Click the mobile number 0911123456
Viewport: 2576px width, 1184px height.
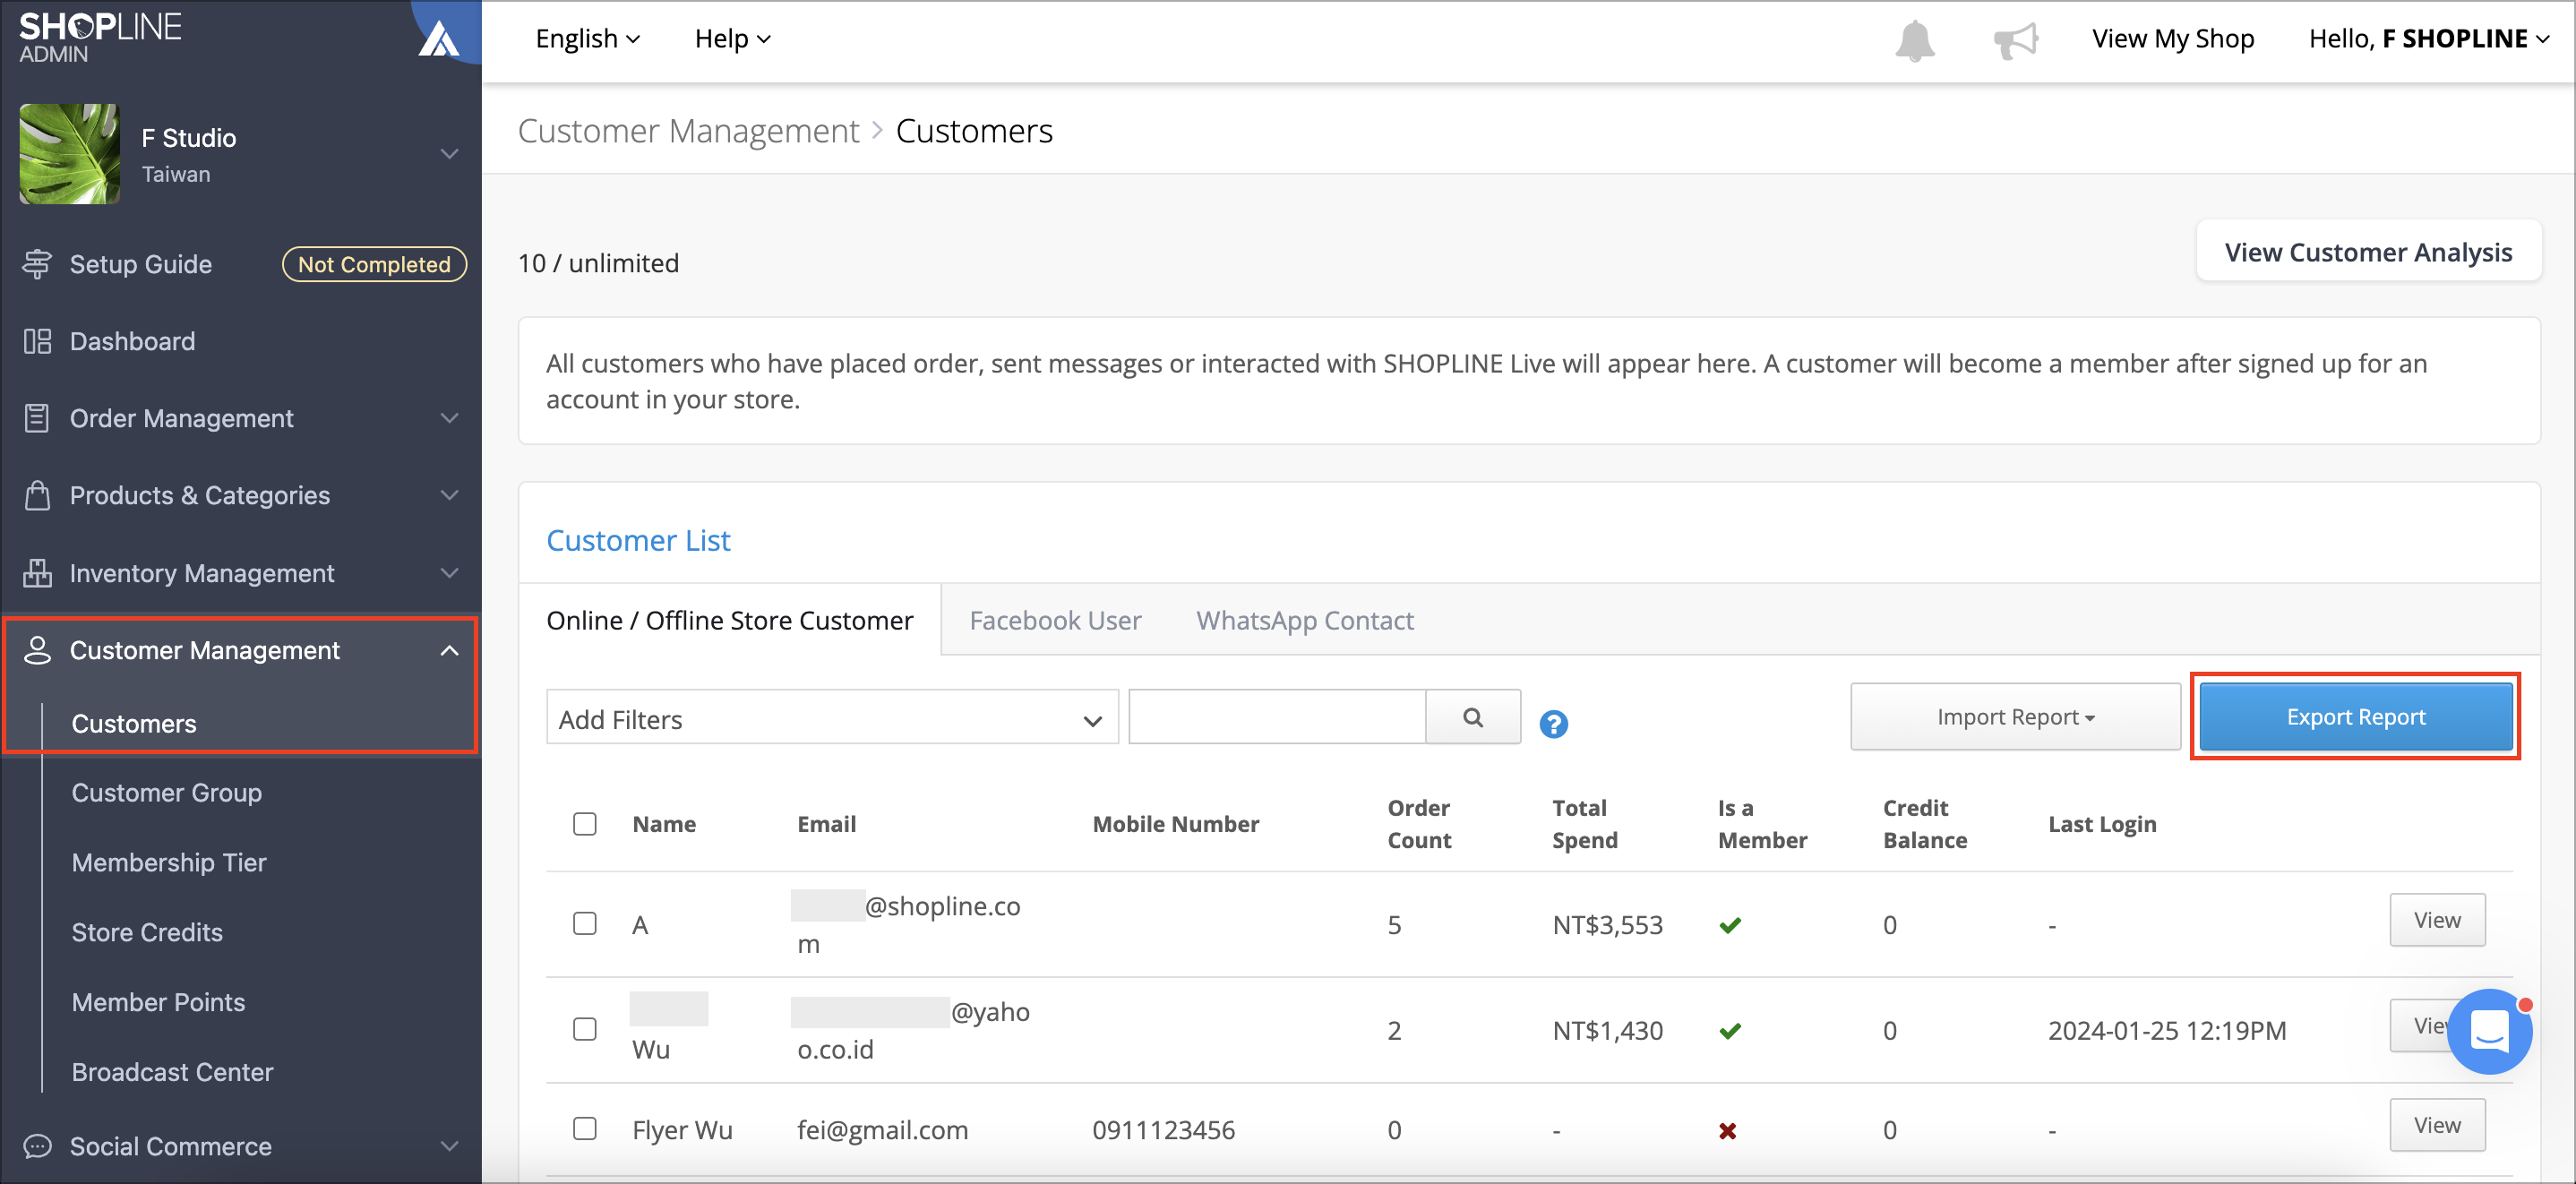tap(1163, 1130)
